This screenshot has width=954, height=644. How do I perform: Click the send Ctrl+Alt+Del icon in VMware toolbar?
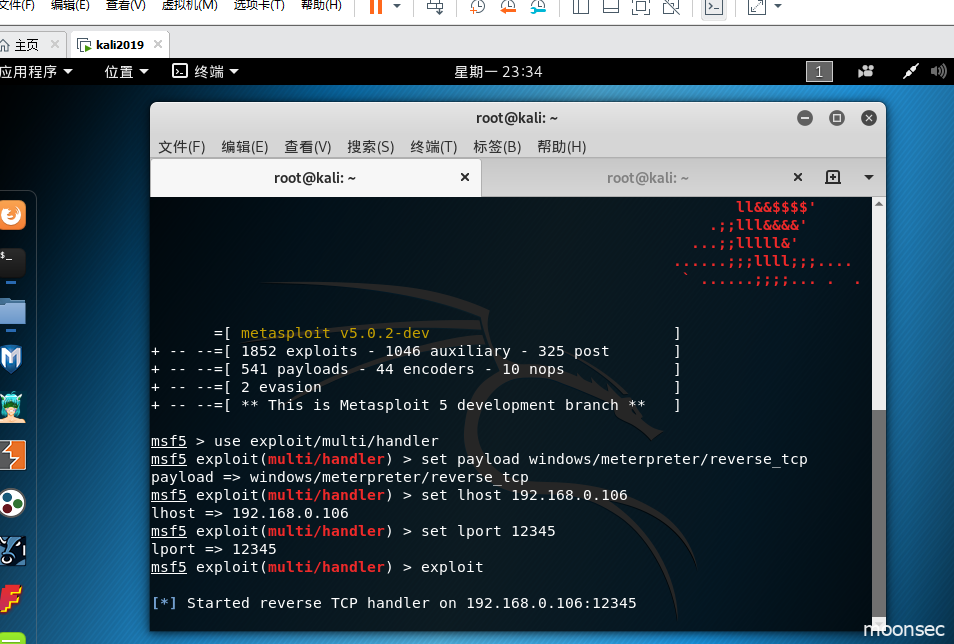[434, 7]
